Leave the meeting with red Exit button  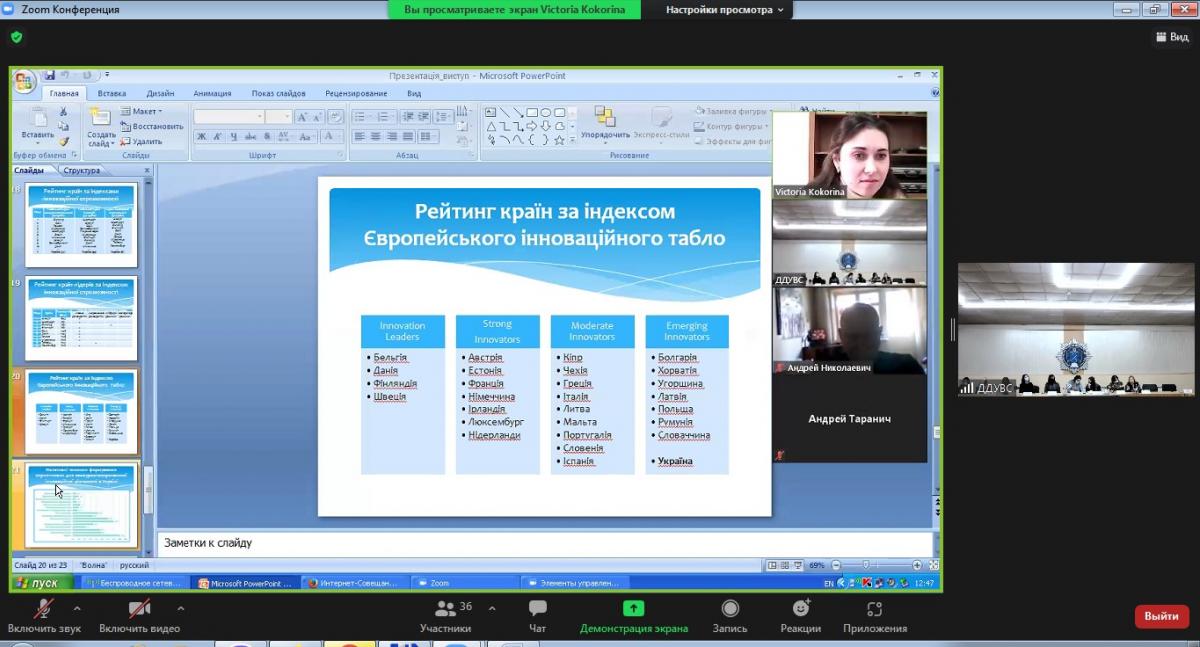point(1161,616)
